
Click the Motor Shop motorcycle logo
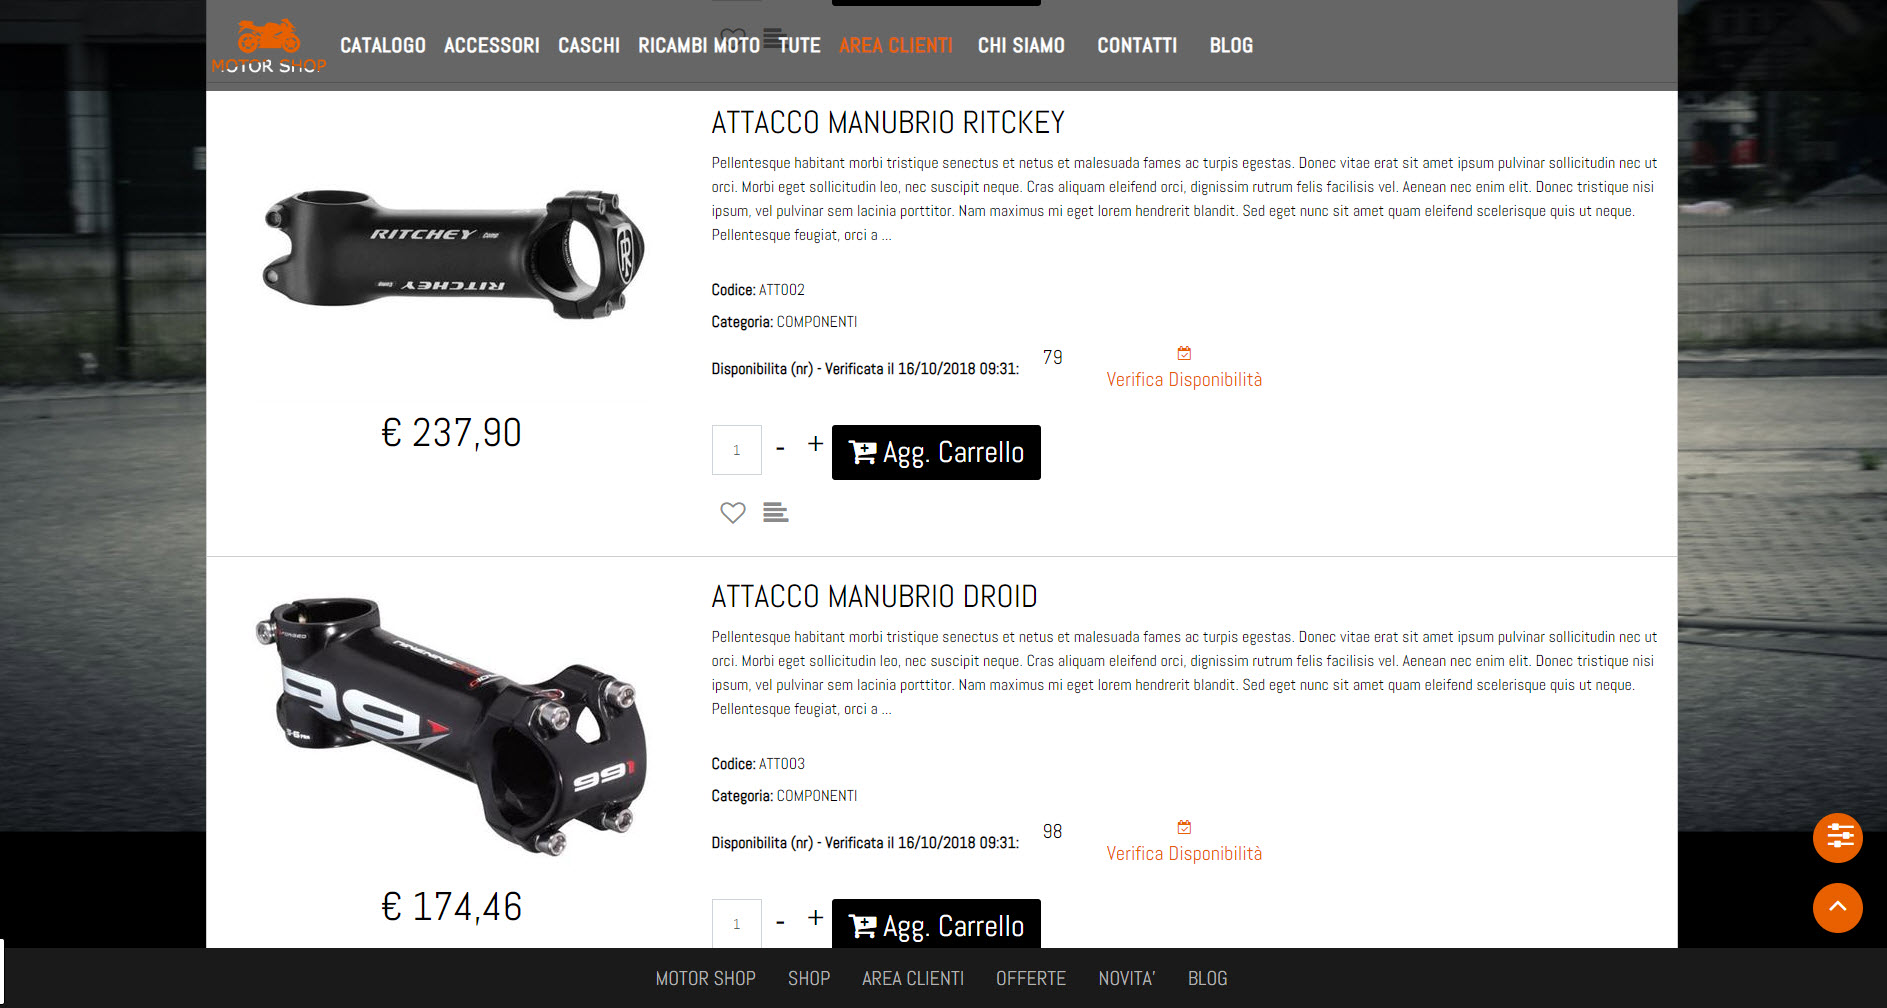click(x=268, y=46)
